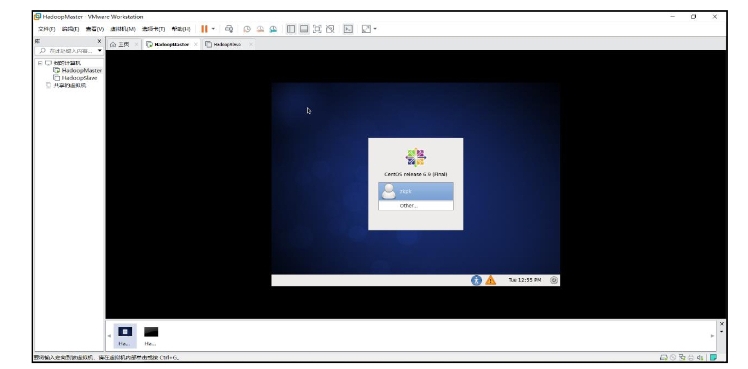Open the 选项卡(T) menu
Image resolution: width=748 pixels, height=369 pixels.
point(153,29)
